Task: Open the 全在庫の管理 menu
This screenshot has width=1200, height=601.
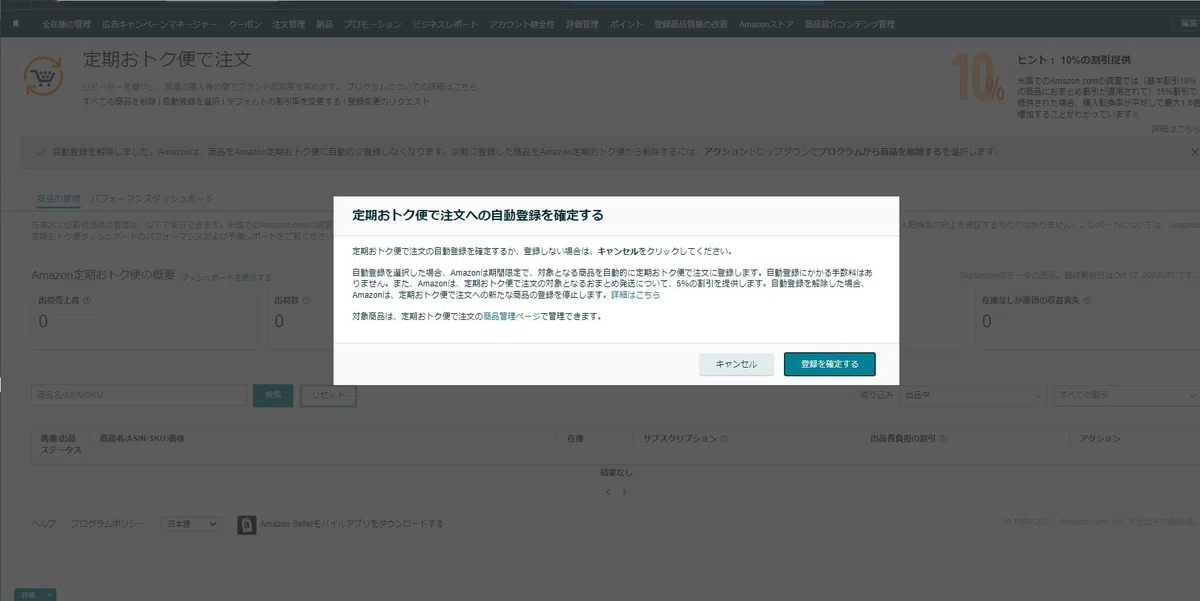Action: point(67,23)
